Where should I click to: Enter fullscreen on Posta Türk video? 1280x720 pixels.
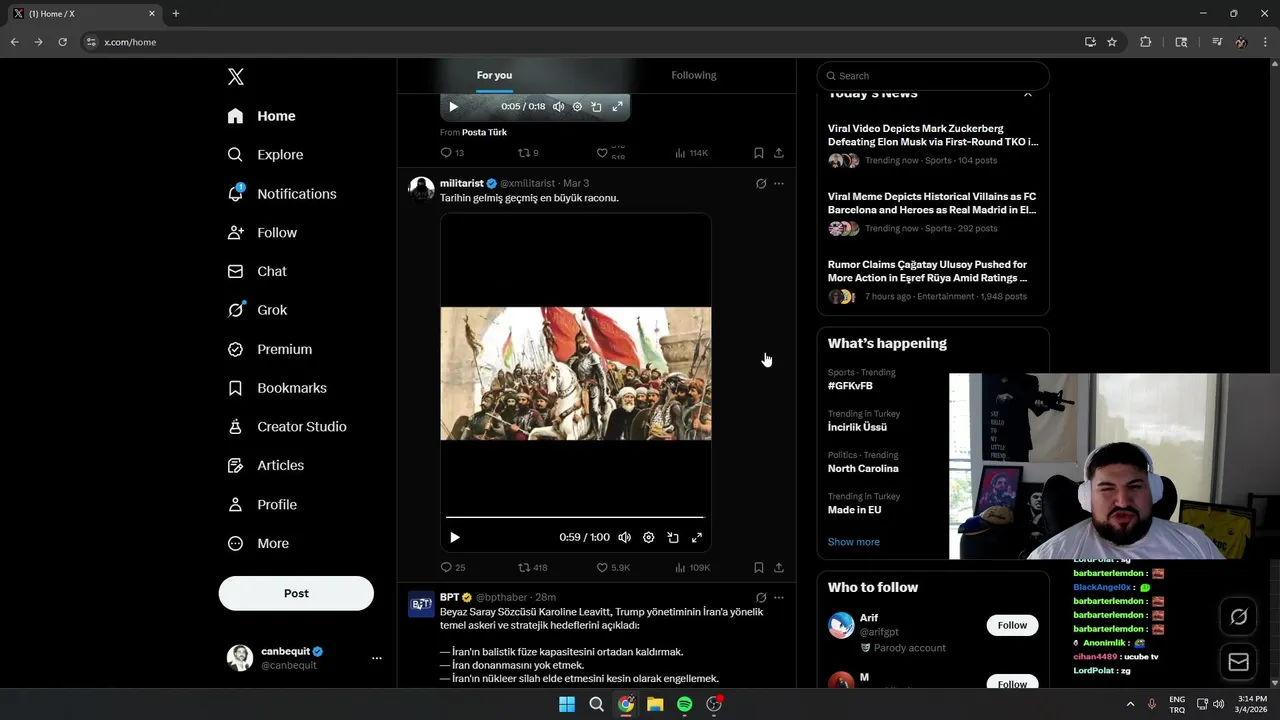click(x=617, y=107)
